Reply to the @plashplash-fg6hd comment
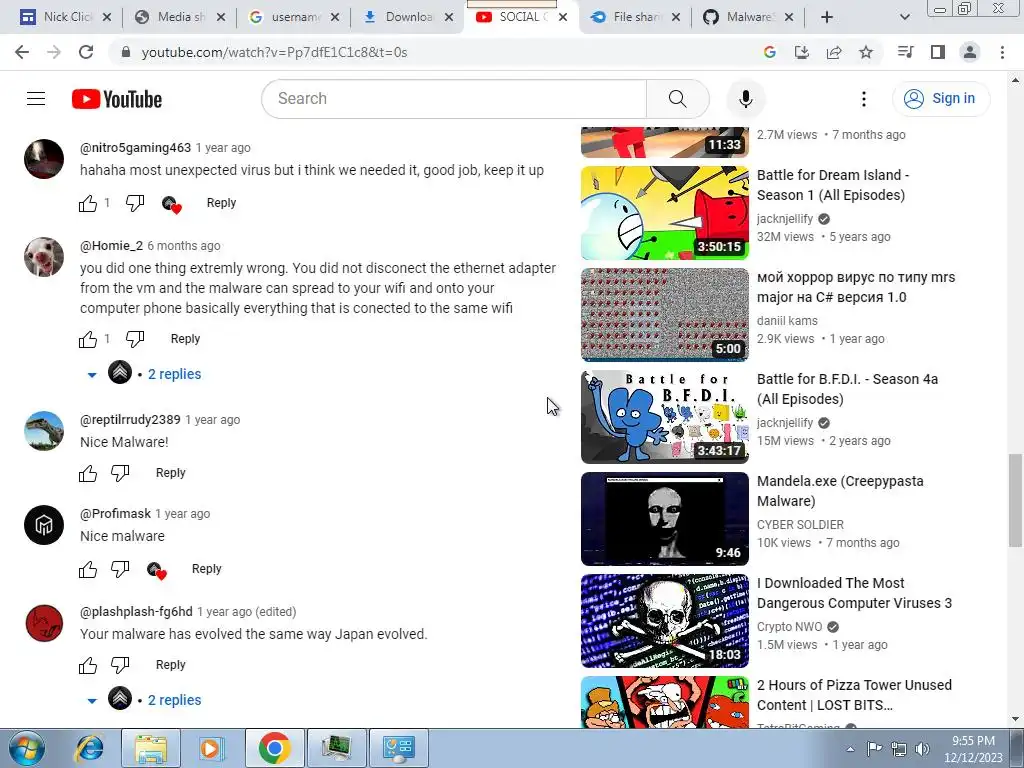This screenshot has height=768, width=1024. point(170,665)
